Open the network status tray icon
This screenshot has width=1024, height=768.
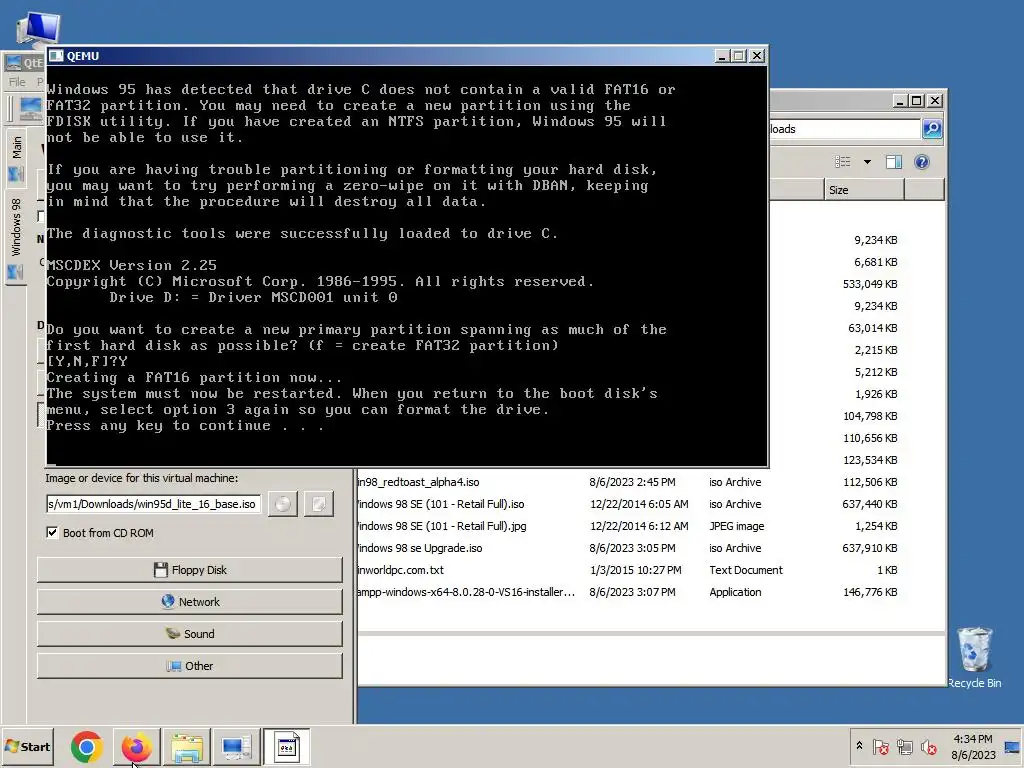904,746
